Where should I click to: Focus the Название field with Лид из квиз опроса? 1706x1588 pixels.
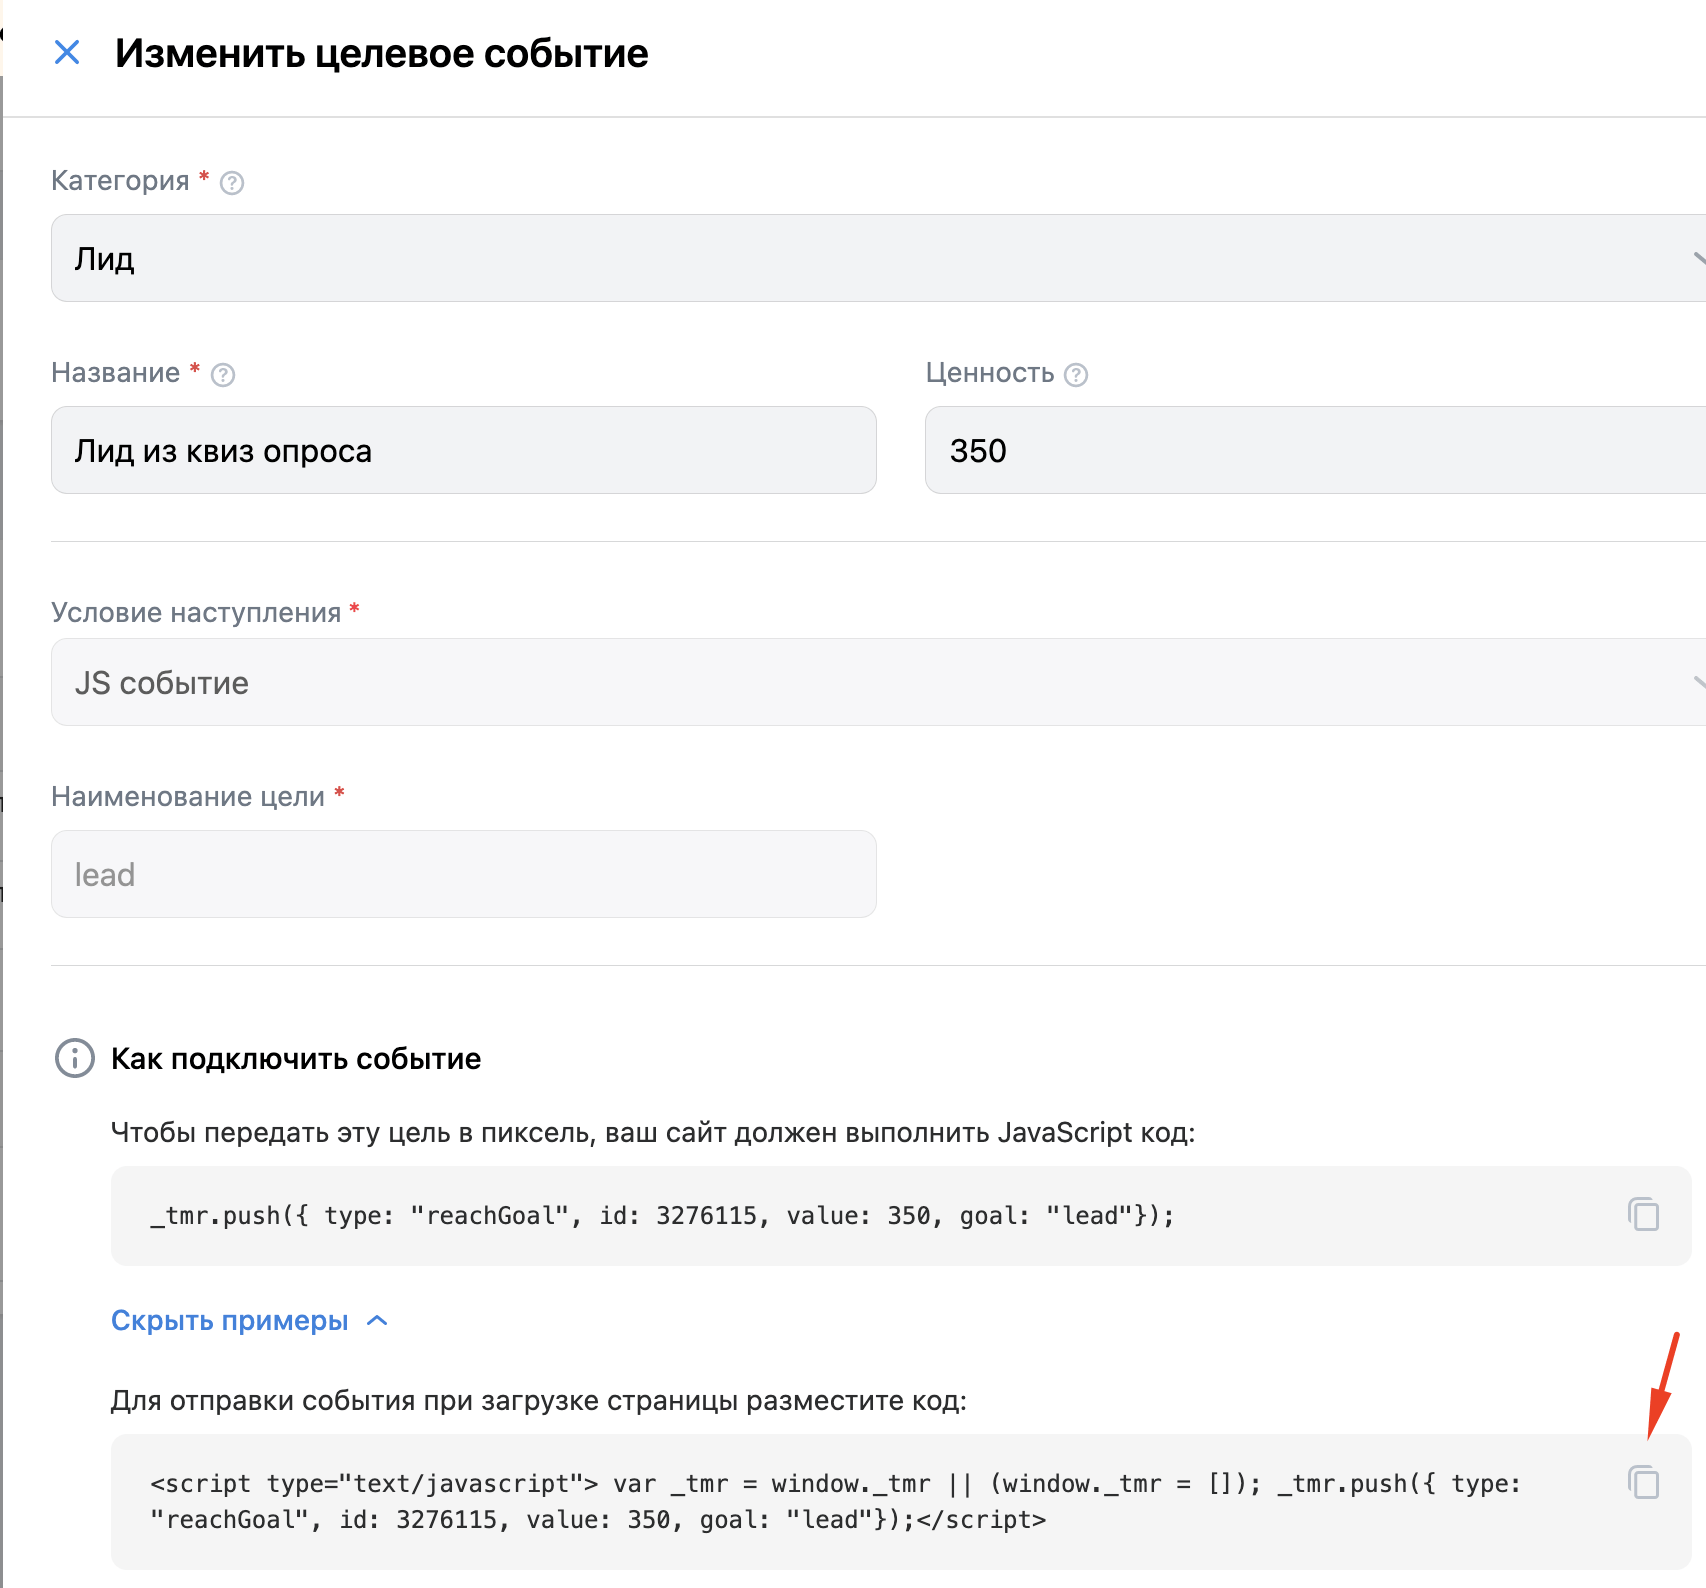pyautogui.click(x=464, y=450)
